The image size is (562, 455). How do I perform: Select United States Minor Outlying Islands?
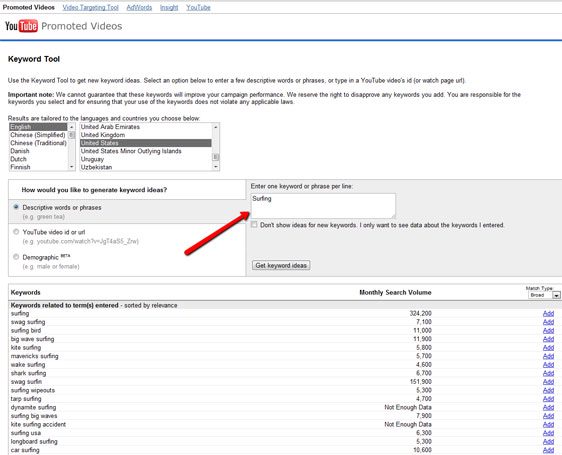(146, 151)
